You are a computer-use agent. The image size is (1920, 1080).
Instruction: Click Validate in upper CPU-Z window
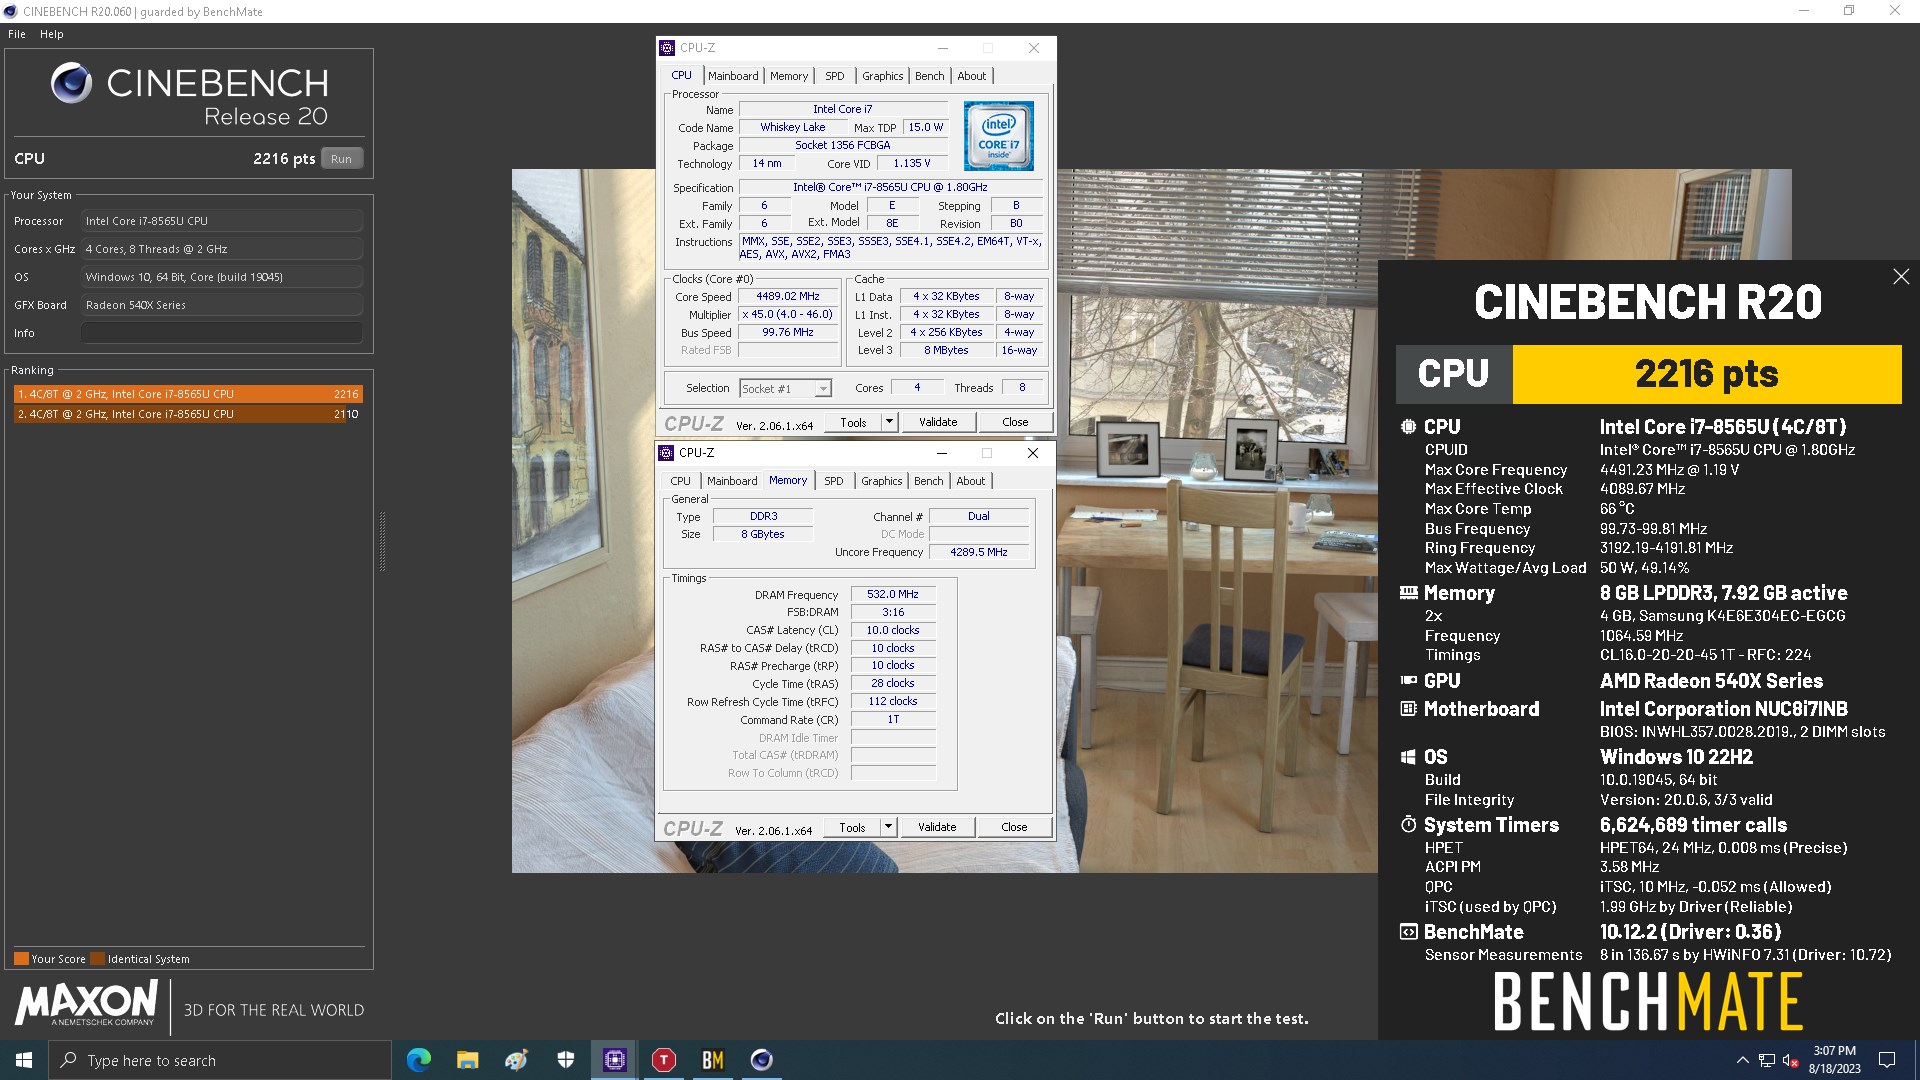click(938, 423)
